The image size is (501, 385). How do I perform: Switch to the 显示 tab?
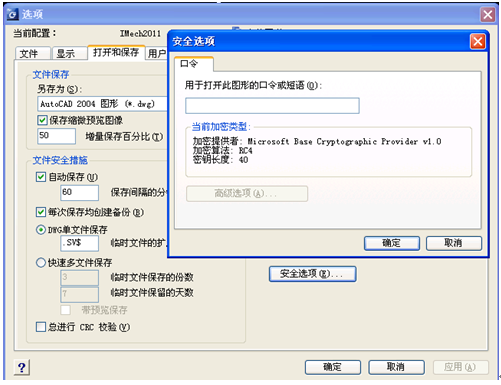pyautogui.click(x=69, y=53)
